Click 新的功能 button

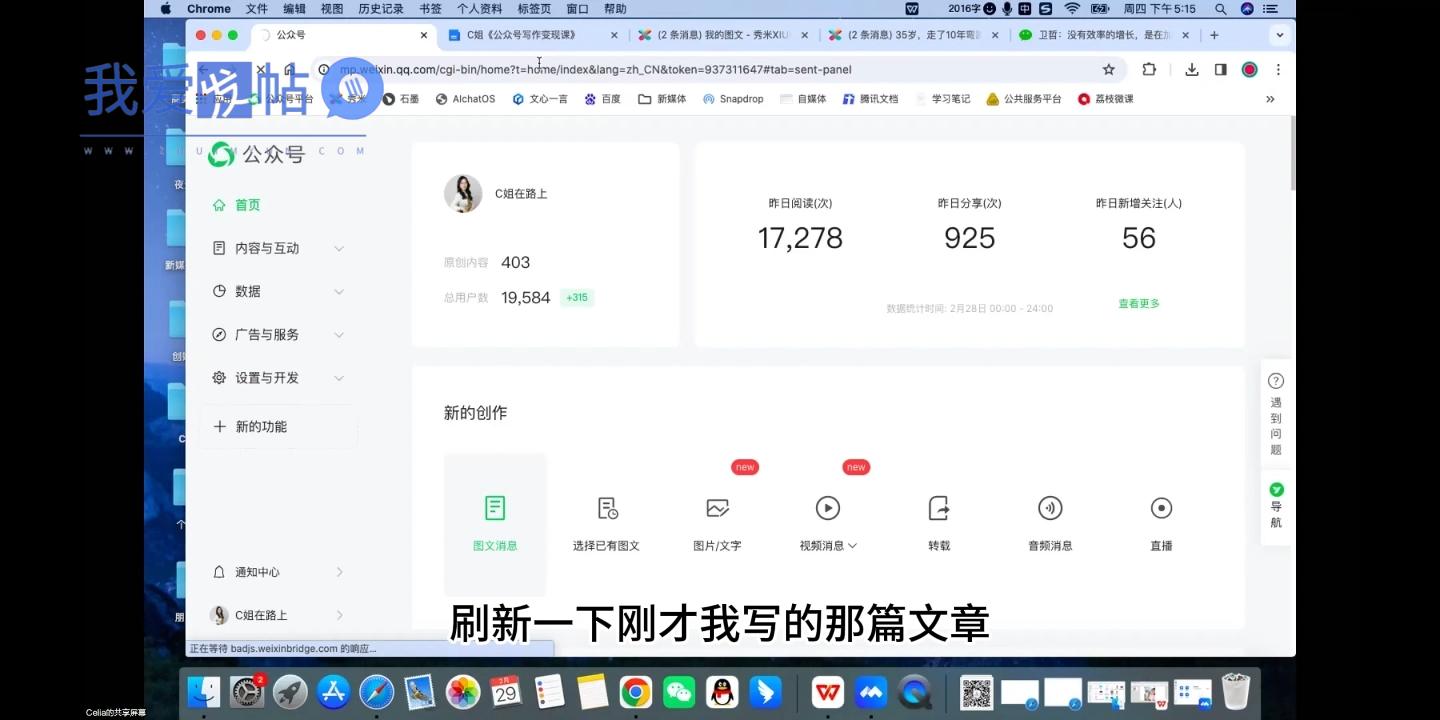278,427
